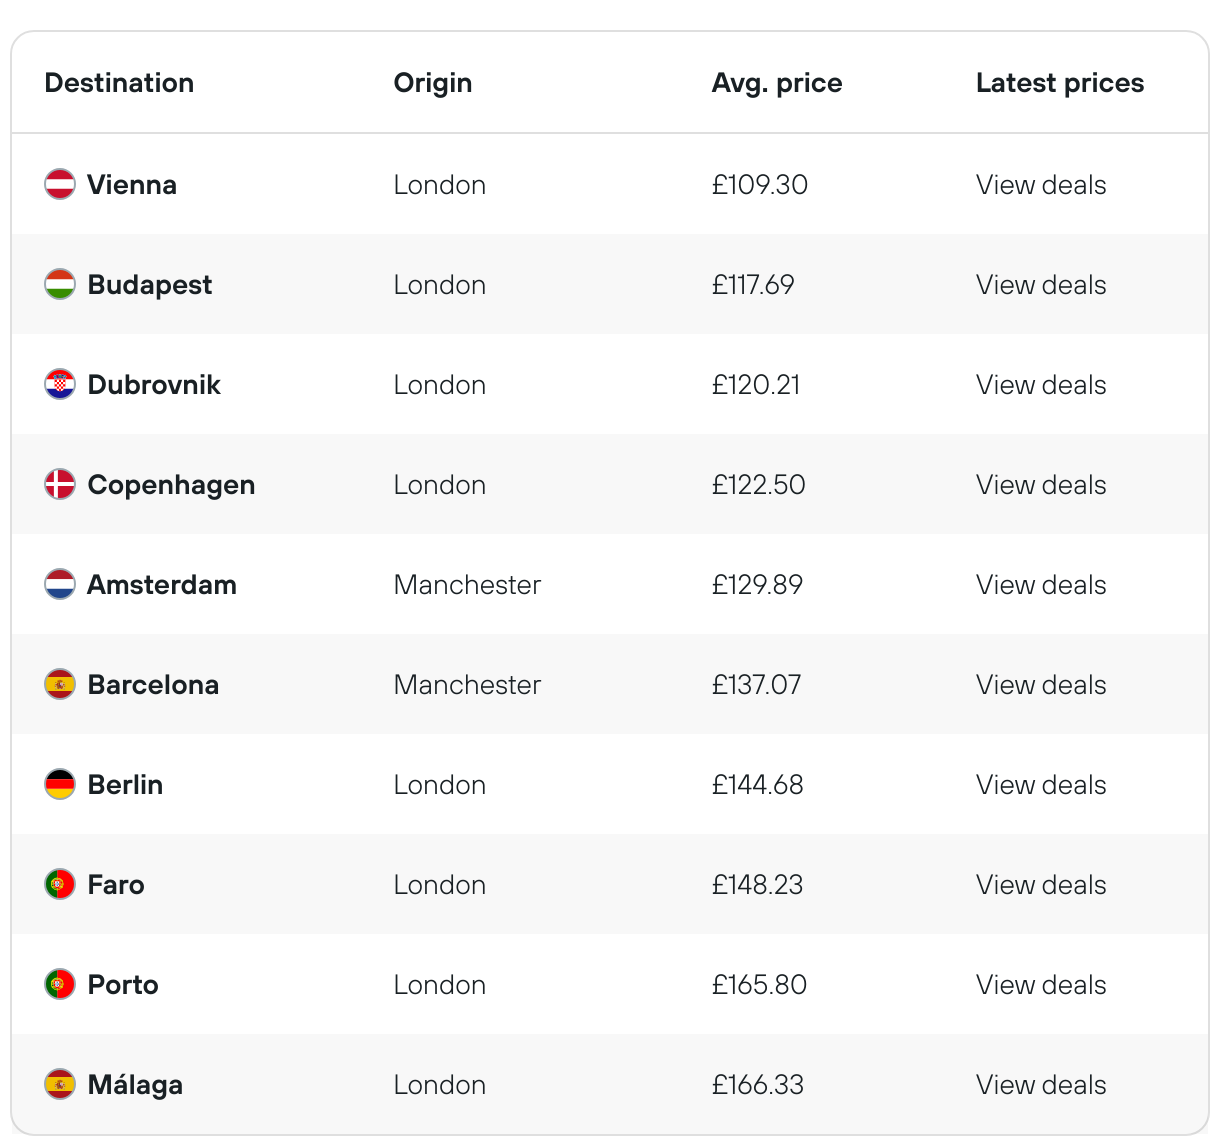The image size is (1220, 1146).
Task: Click the Hungary flag icon beside Budapest
Action: coord(60,284)
